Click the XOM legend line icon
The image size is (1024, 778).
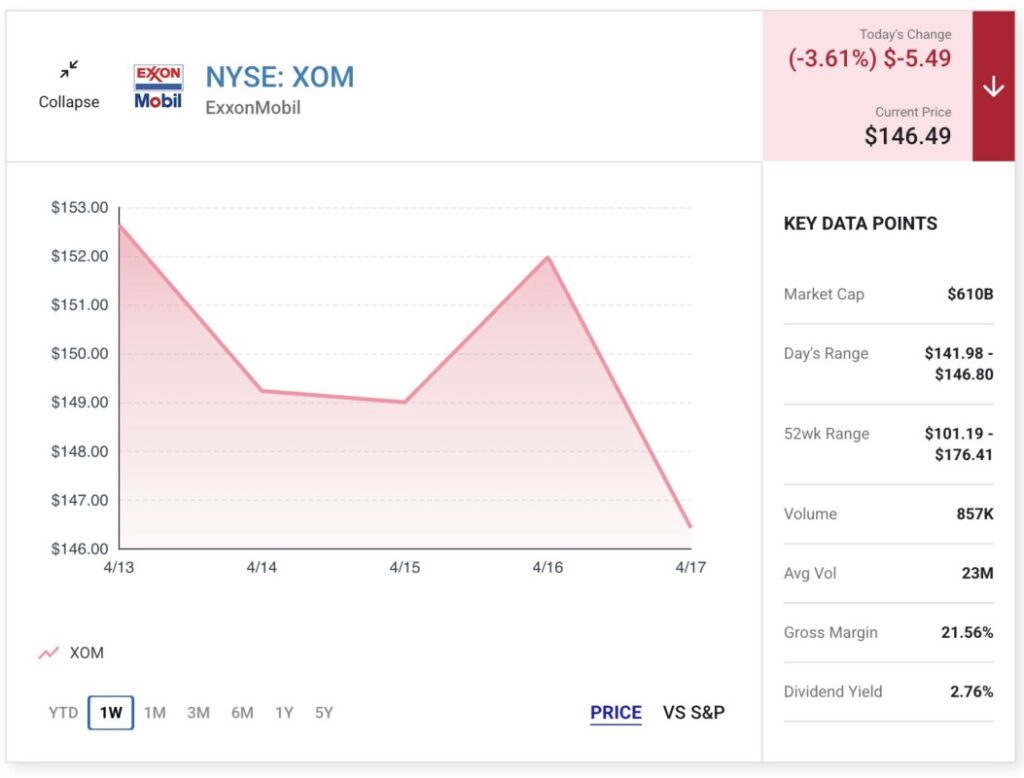point(49,653)
